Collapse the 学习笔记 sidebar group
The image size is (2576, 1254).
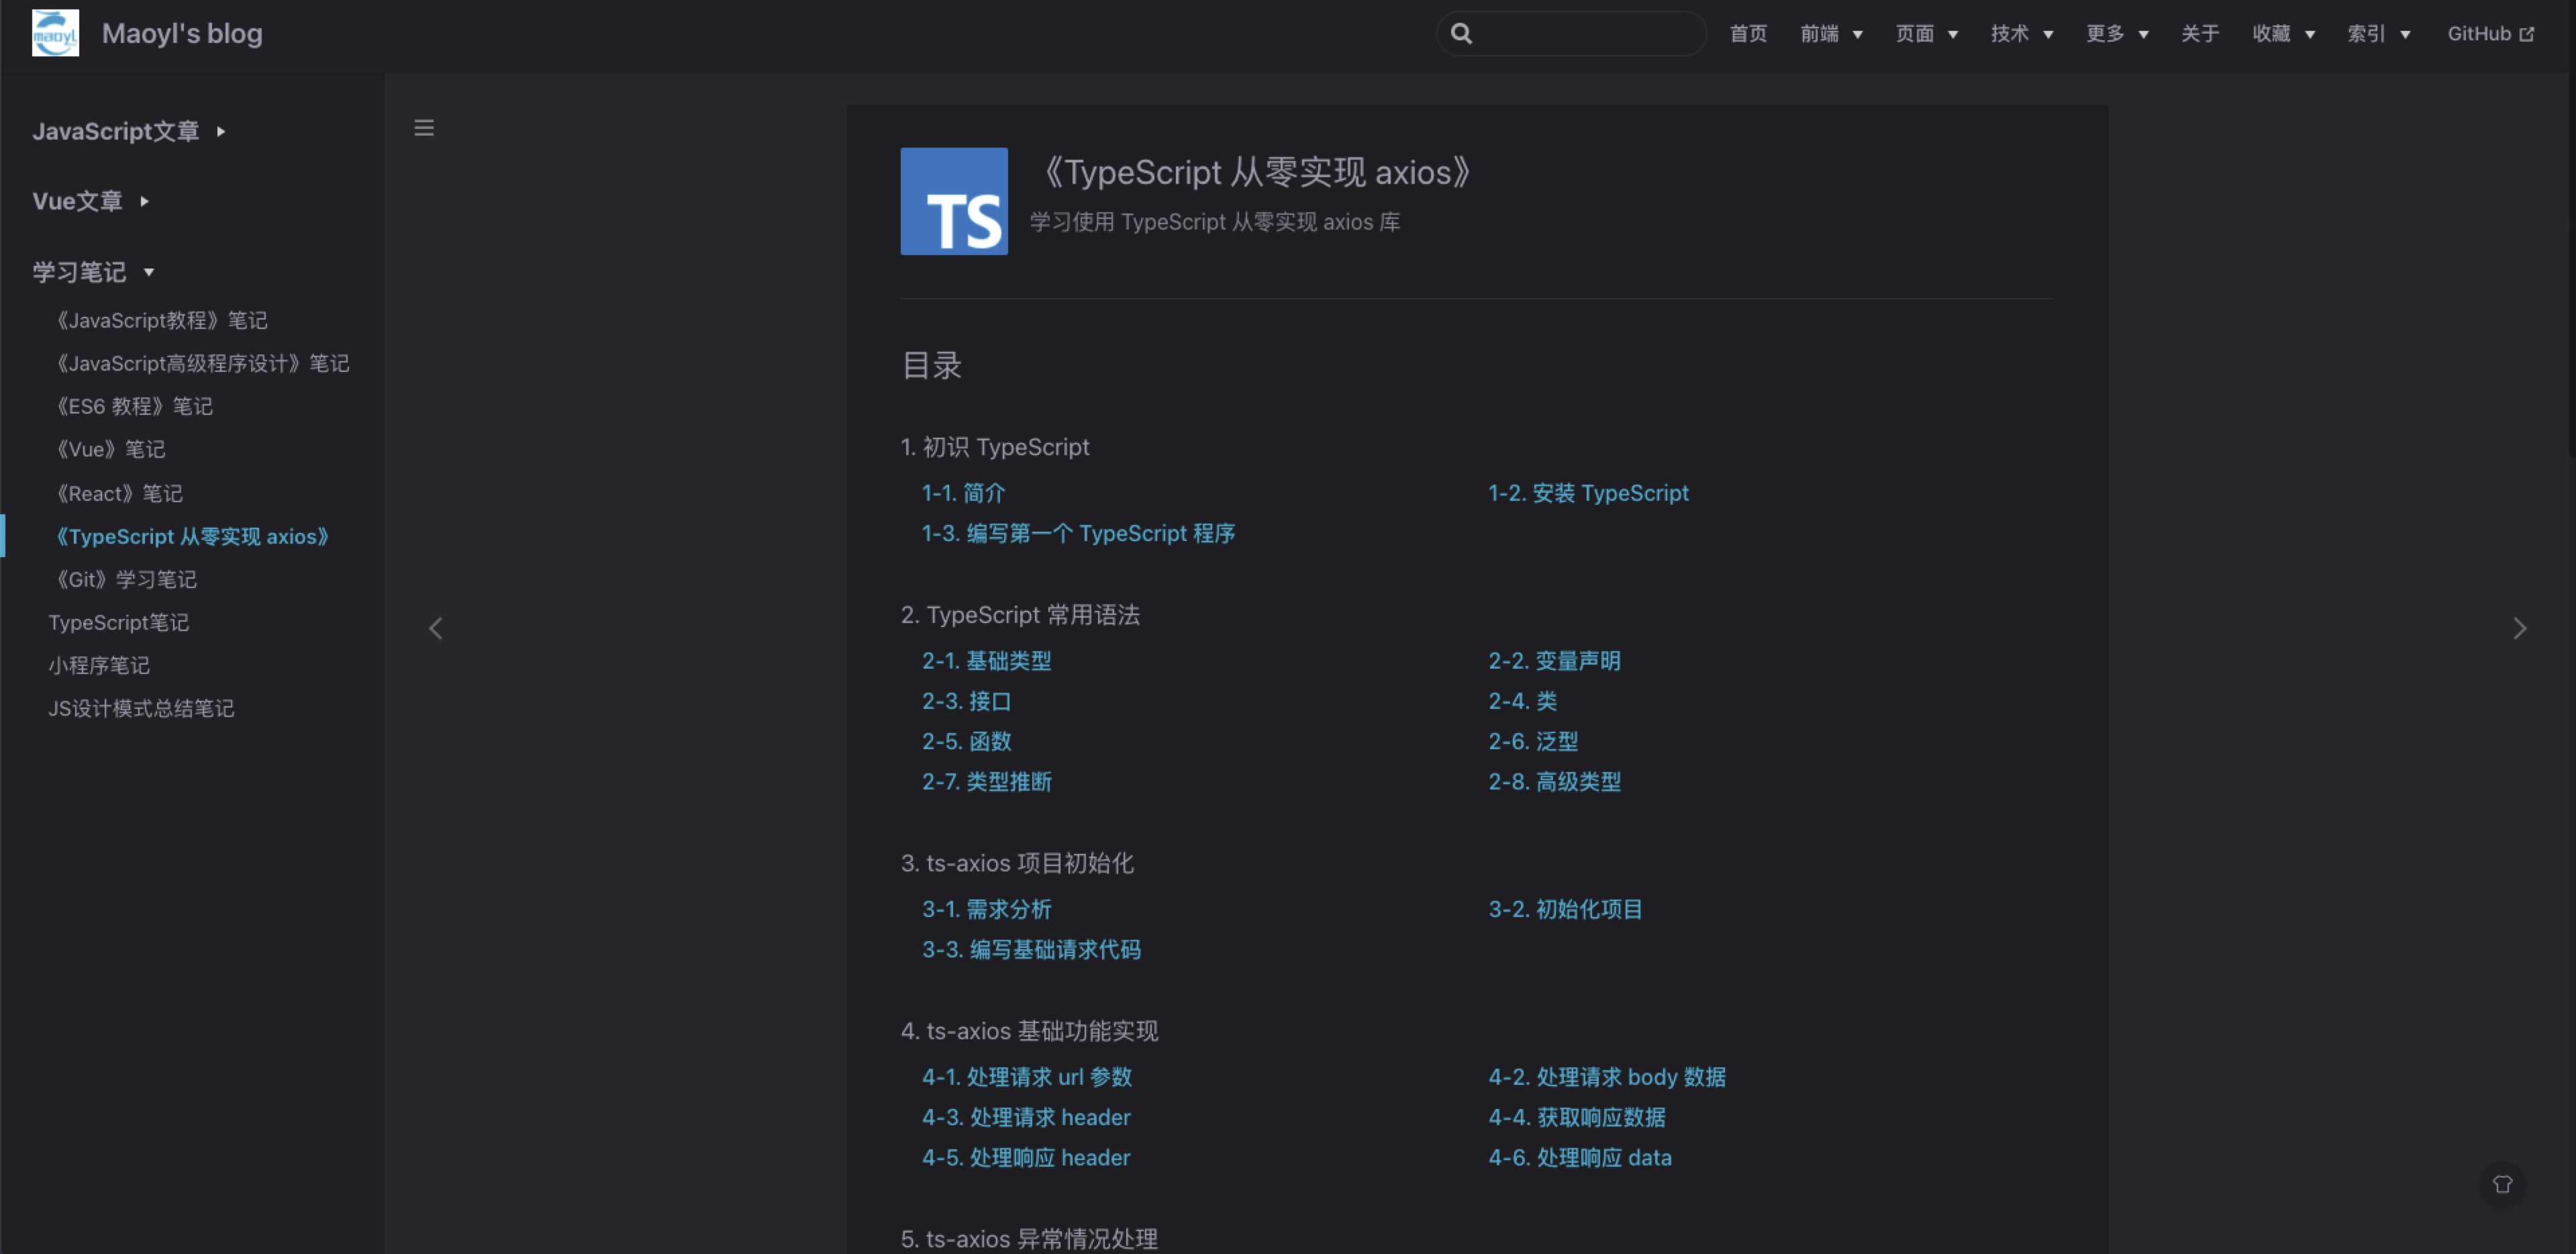(93, 272)
